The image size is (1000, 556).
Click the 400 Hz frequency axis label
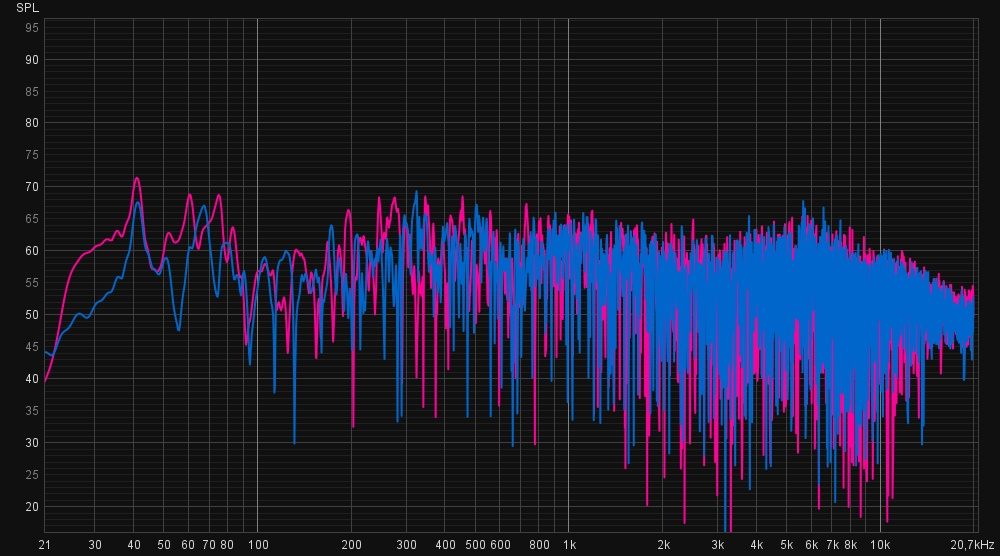click(x=445, y=545)
